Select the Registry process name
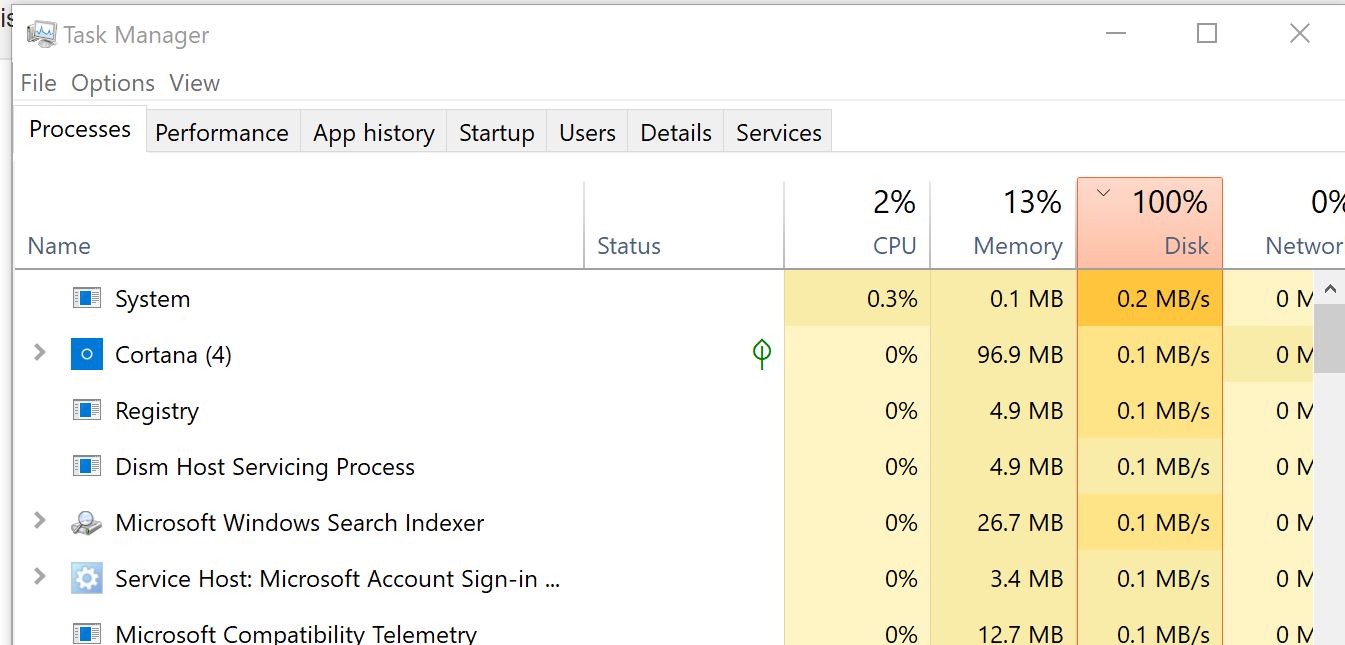The height and width of the screenshot is (645, 1345). pyautogui.click(x=157, y=411)
